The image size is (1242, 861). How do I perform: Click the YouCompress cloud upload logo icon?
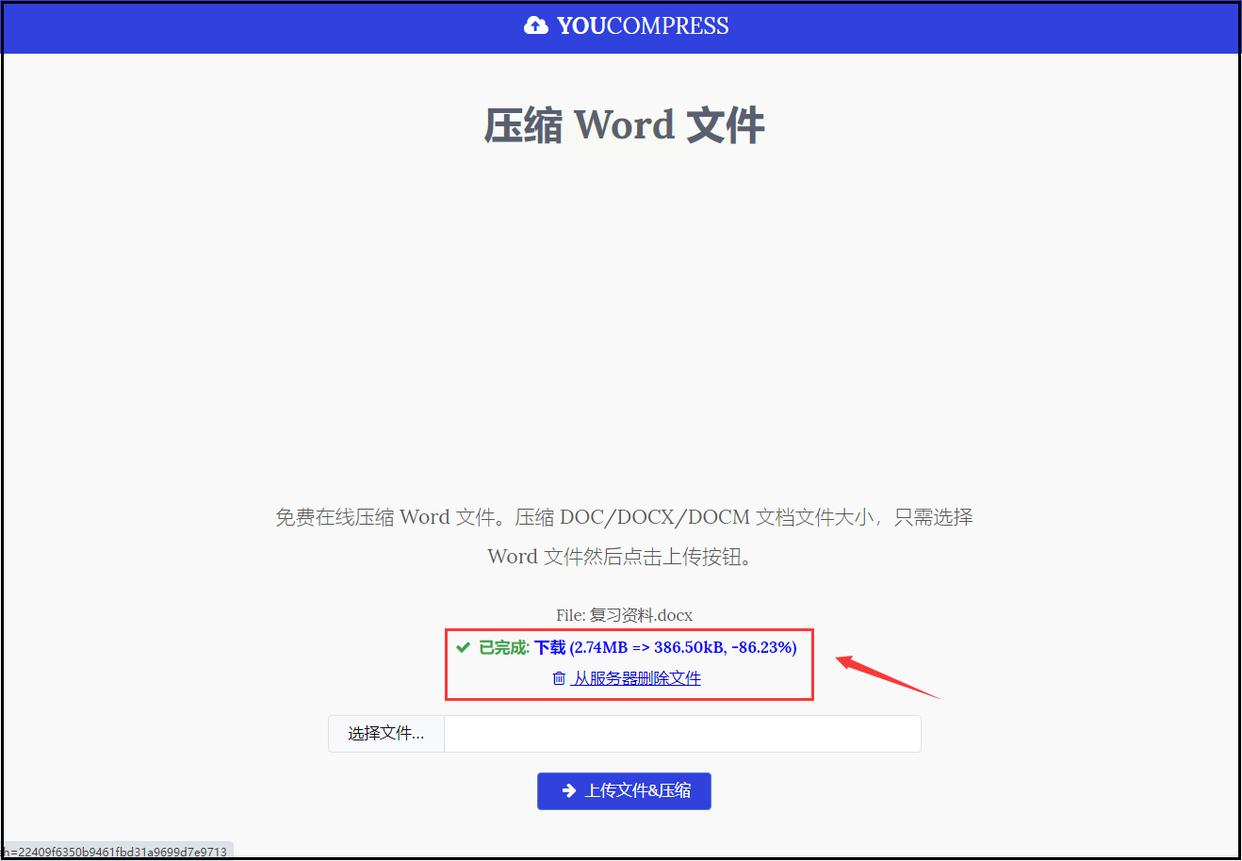[535, 26]
